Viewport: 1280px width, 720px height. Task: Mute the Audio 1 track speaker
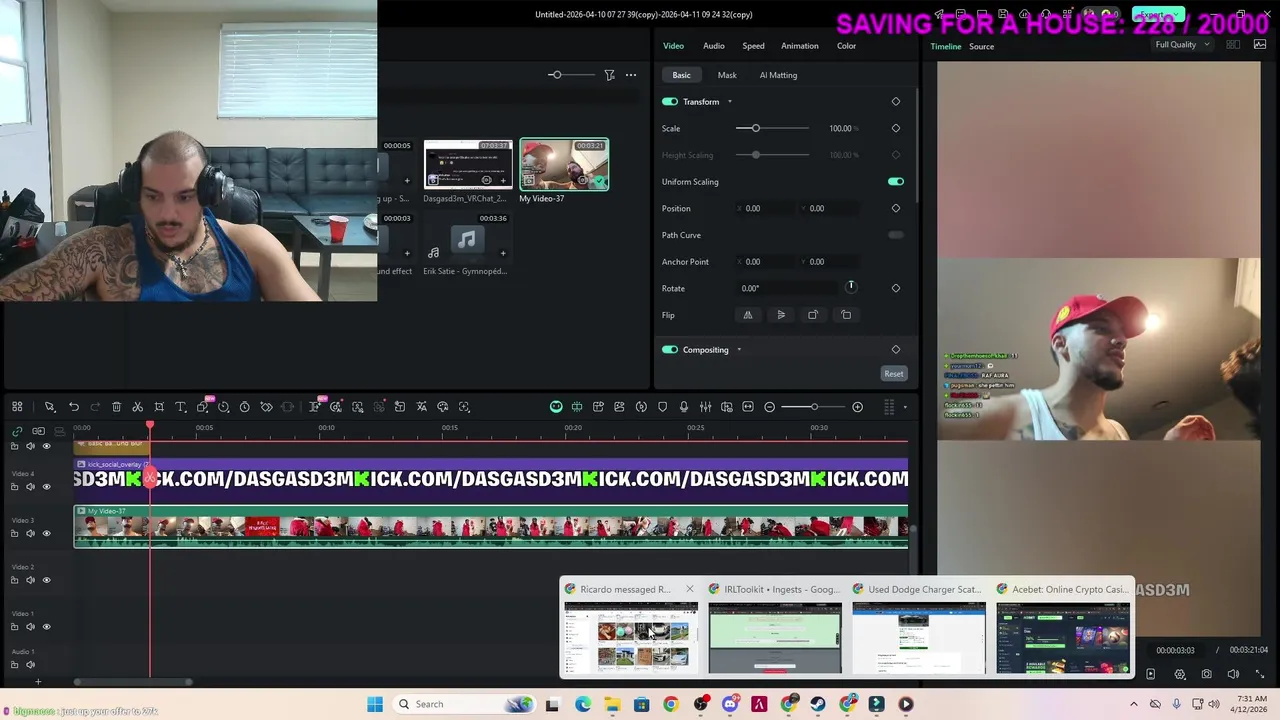click(30, 665)
